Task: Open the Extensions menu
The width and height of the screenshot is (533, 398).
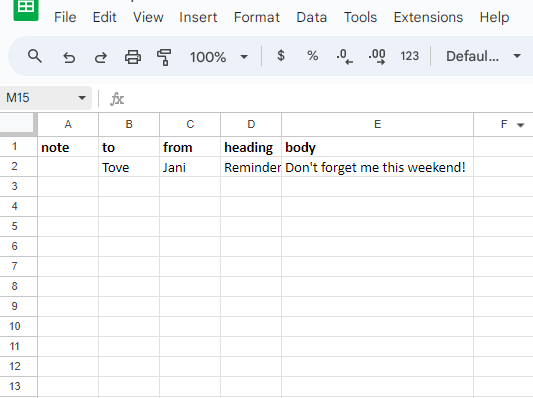Action: click(428, 17)
